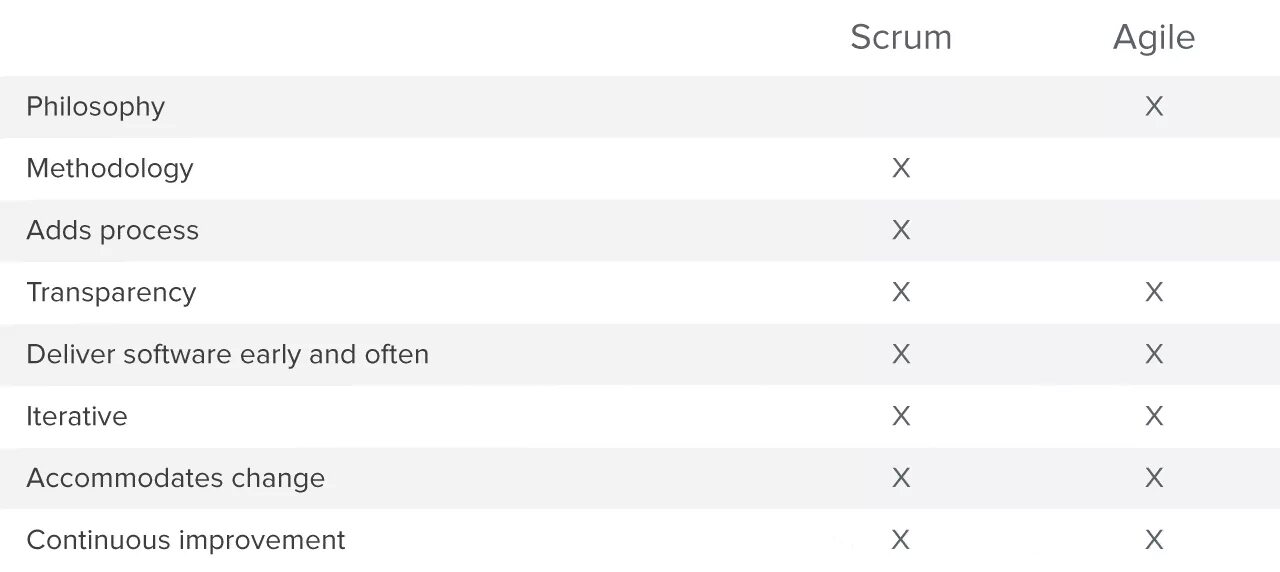This screenshot has width=1280, height=572.
Task: Select the Iterative row label
Action: tap(77, 416)
